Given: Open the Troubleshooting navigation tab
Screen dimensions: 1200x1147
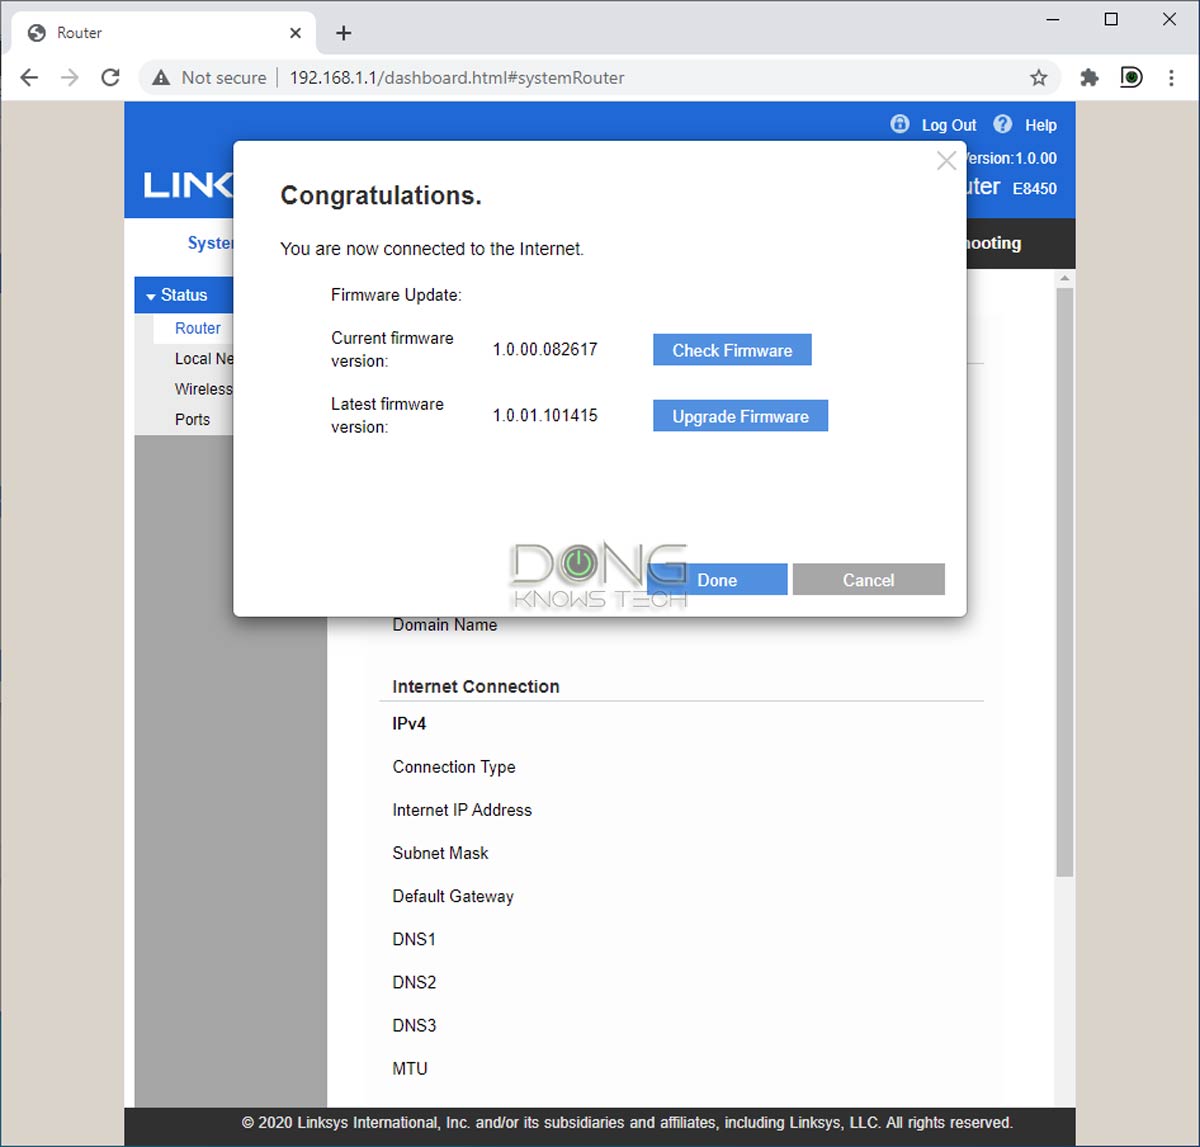Looking at the screenshot, I should click(993, 243).
